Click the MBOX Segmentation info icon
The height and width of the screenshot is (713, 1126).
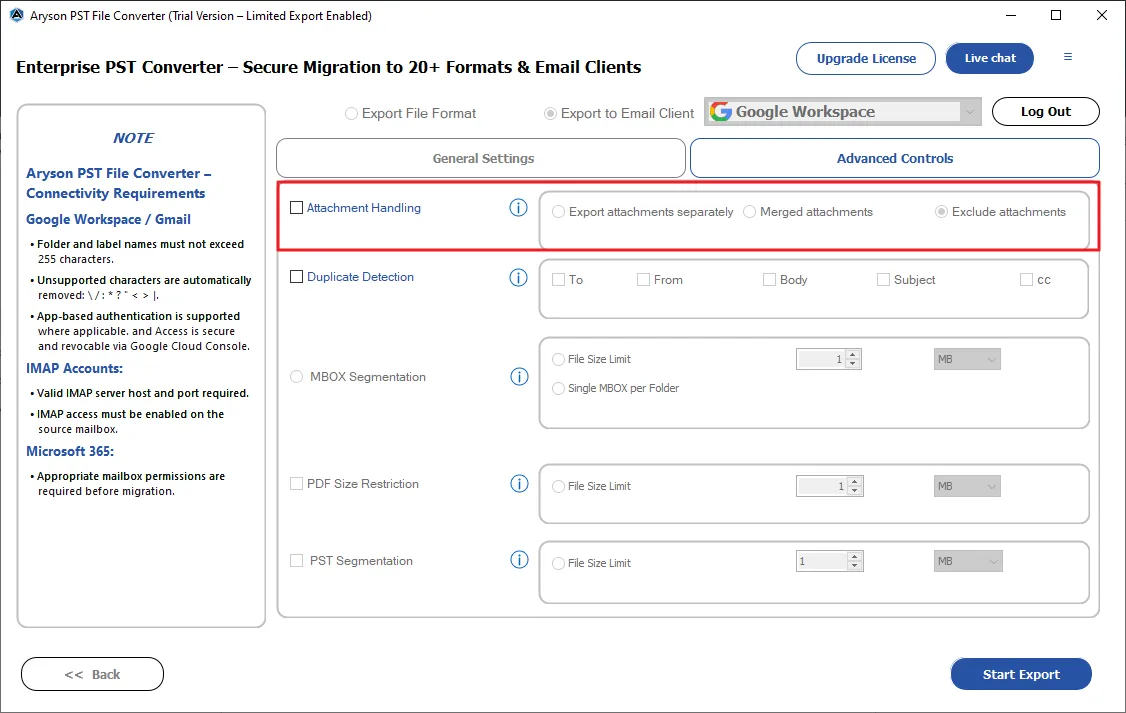(519, 376)
